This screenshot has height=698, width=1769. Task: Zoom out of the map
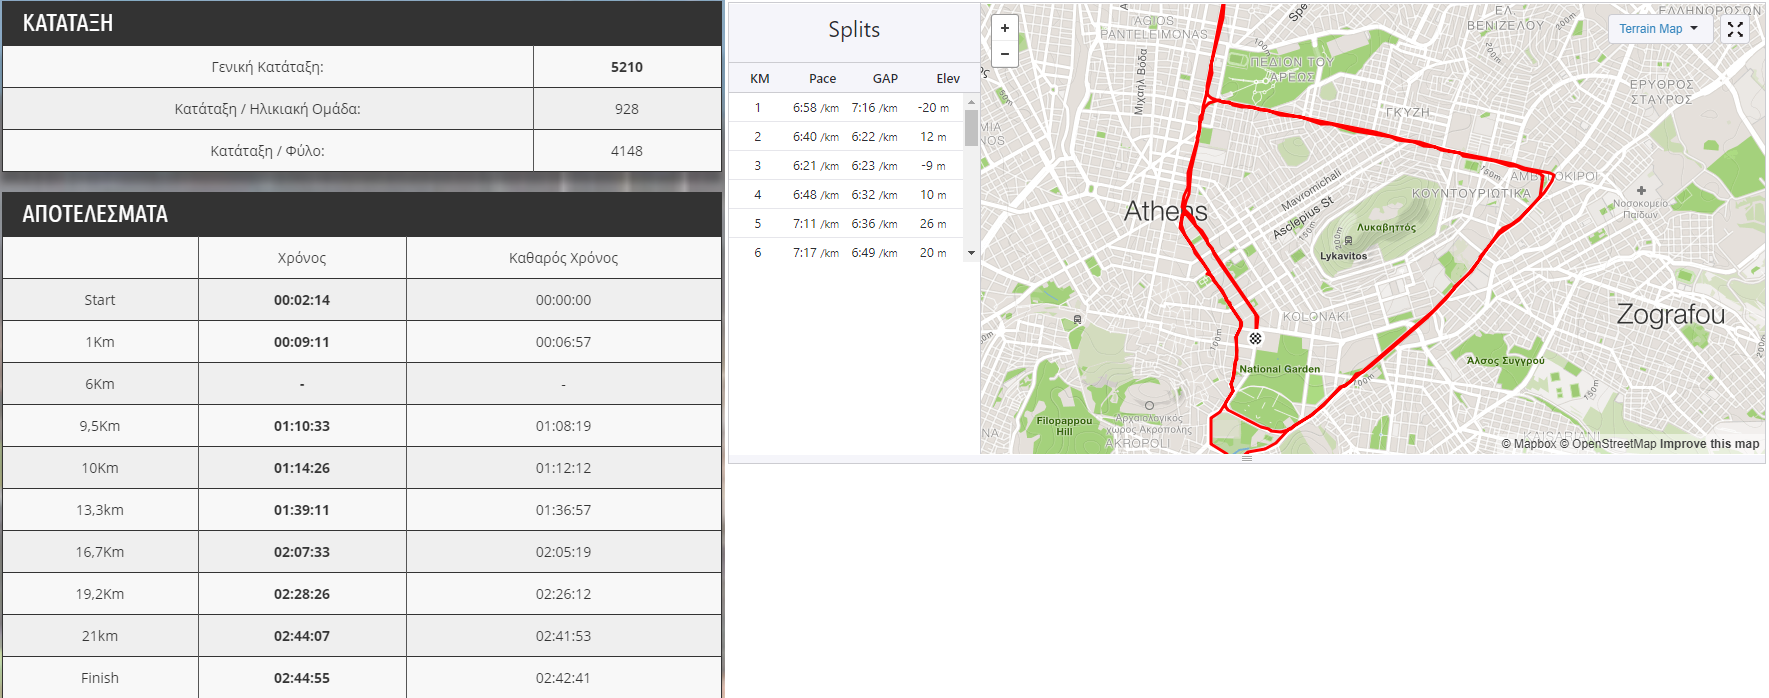click(x=1005, y=54)
